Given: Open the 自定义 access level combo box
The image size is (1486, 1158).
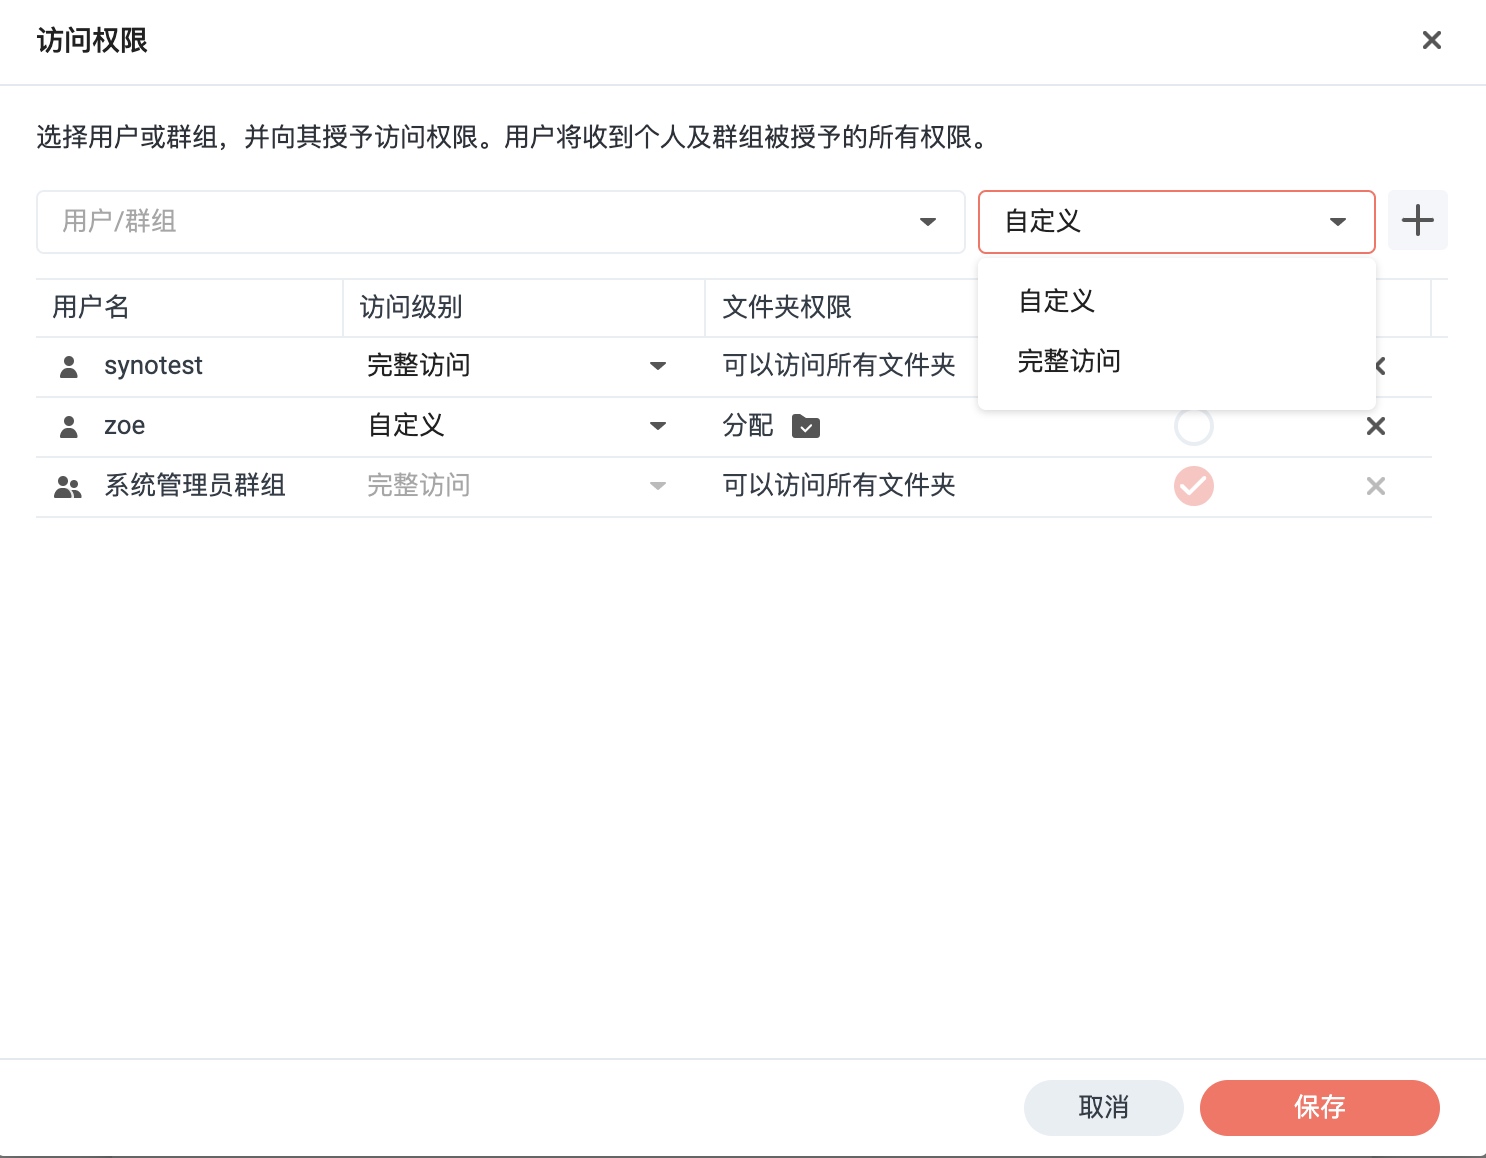Looking at the screenshot, I should pyautogui.click(x=1176, y=222).
